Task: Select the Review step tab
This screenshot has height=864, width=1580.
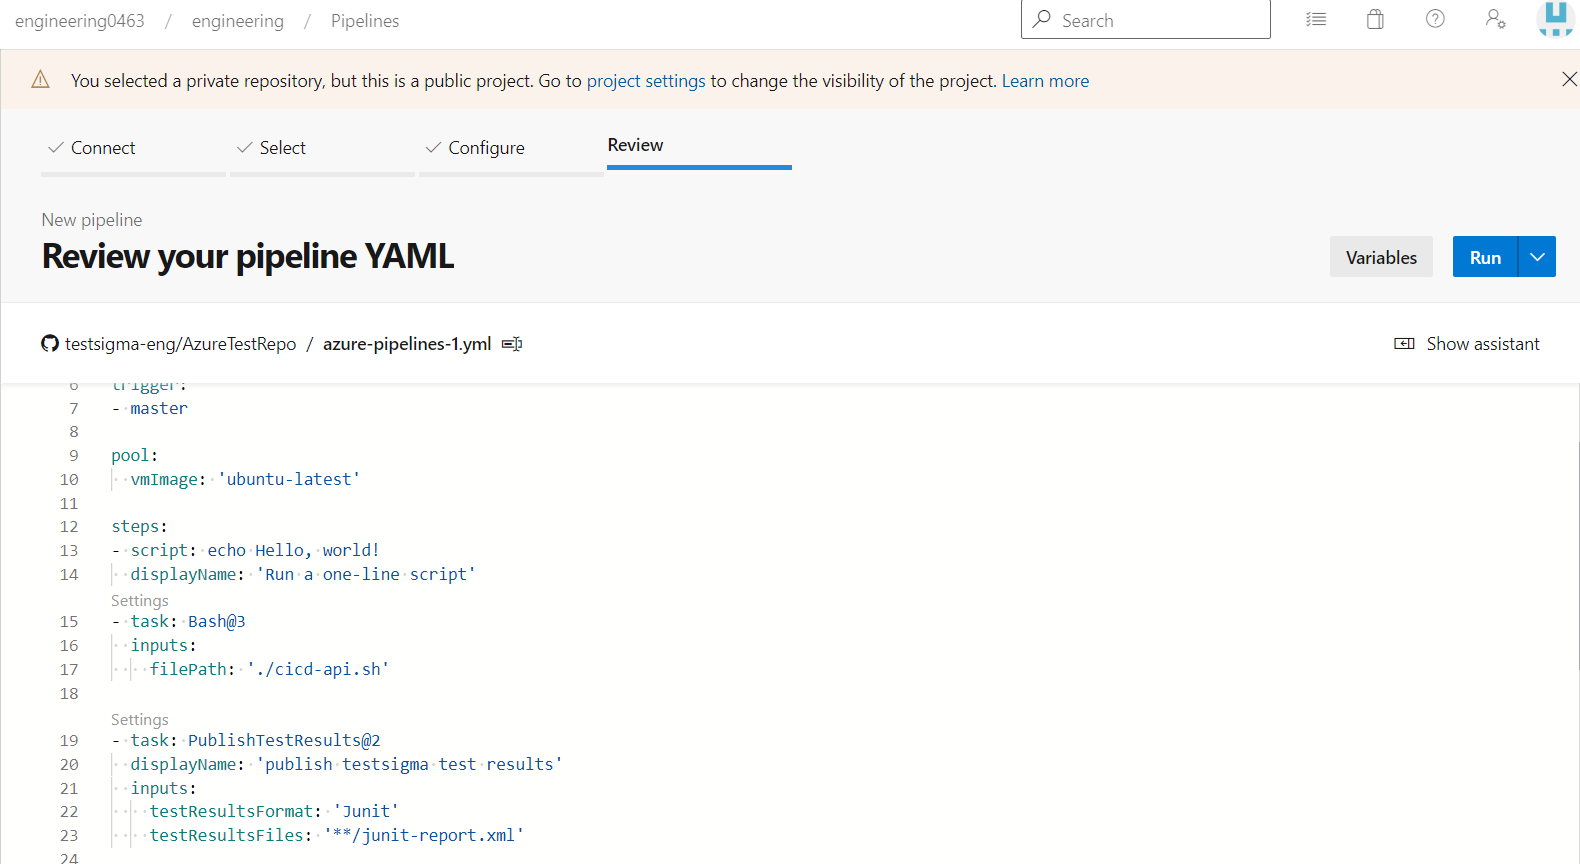Action: [x=699, y=146]
